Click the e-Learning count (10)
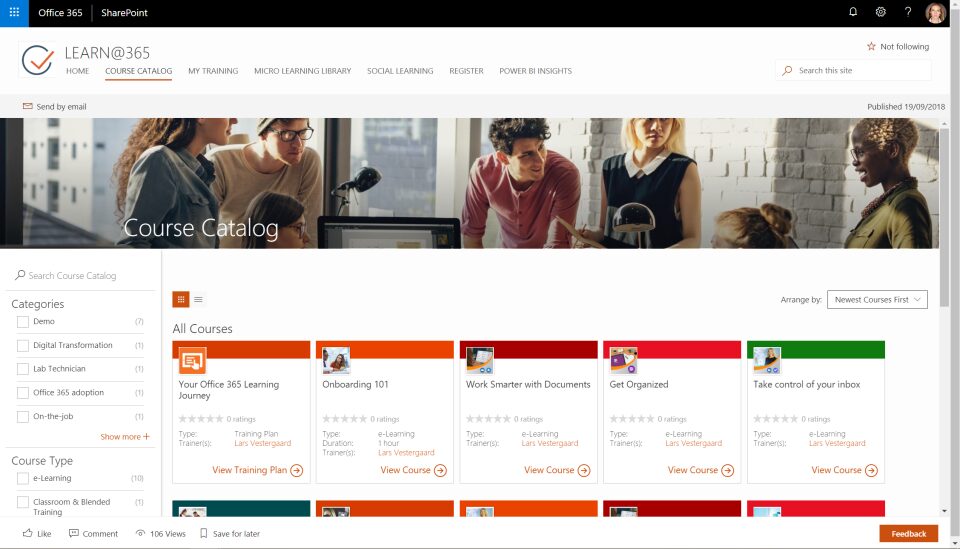Viewport: 960px width, 549px height. coord(137,478)
